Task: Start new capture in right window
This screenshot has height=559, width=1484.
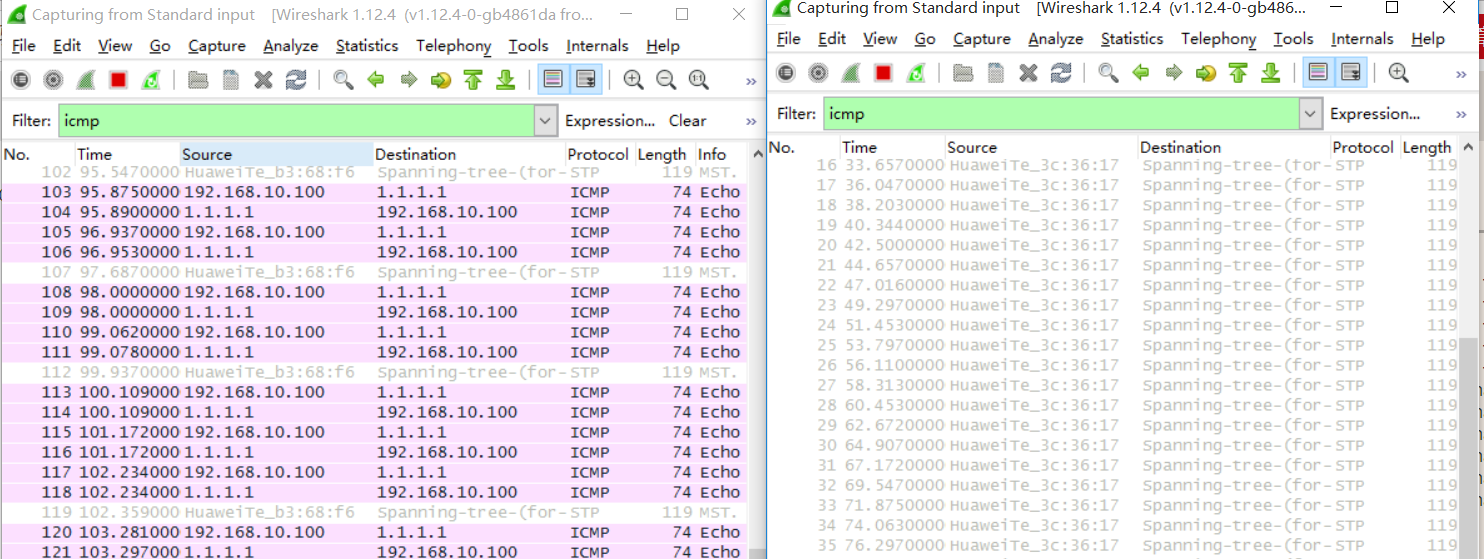Action: coord(851,72)
